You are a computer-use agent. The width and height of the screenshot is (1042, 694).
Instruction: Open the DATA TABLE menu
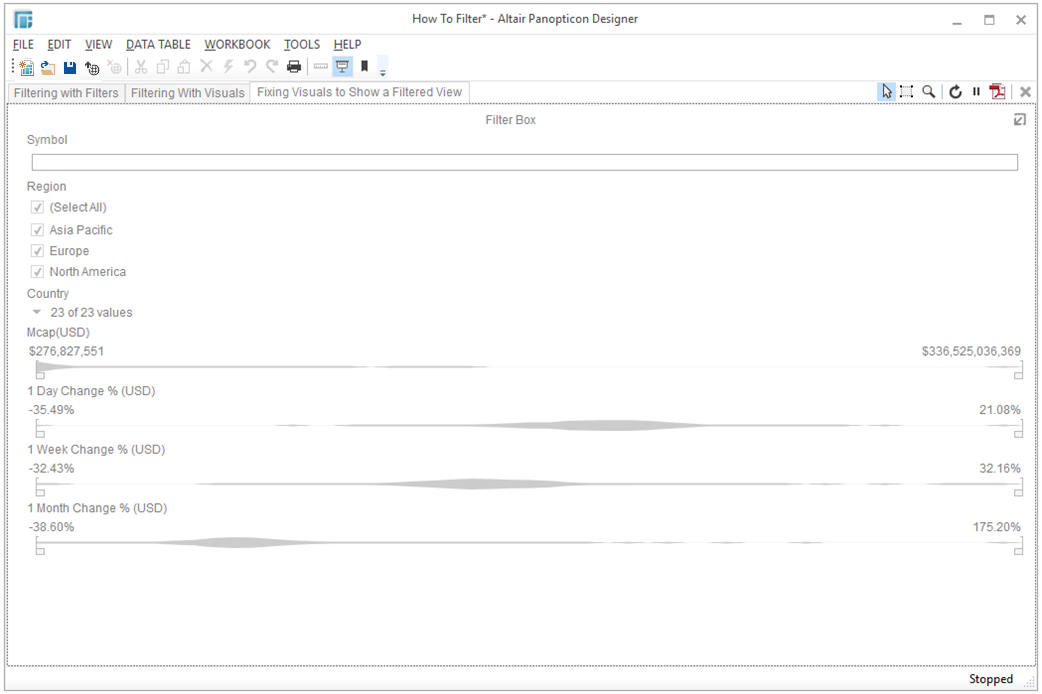point(158,44)
